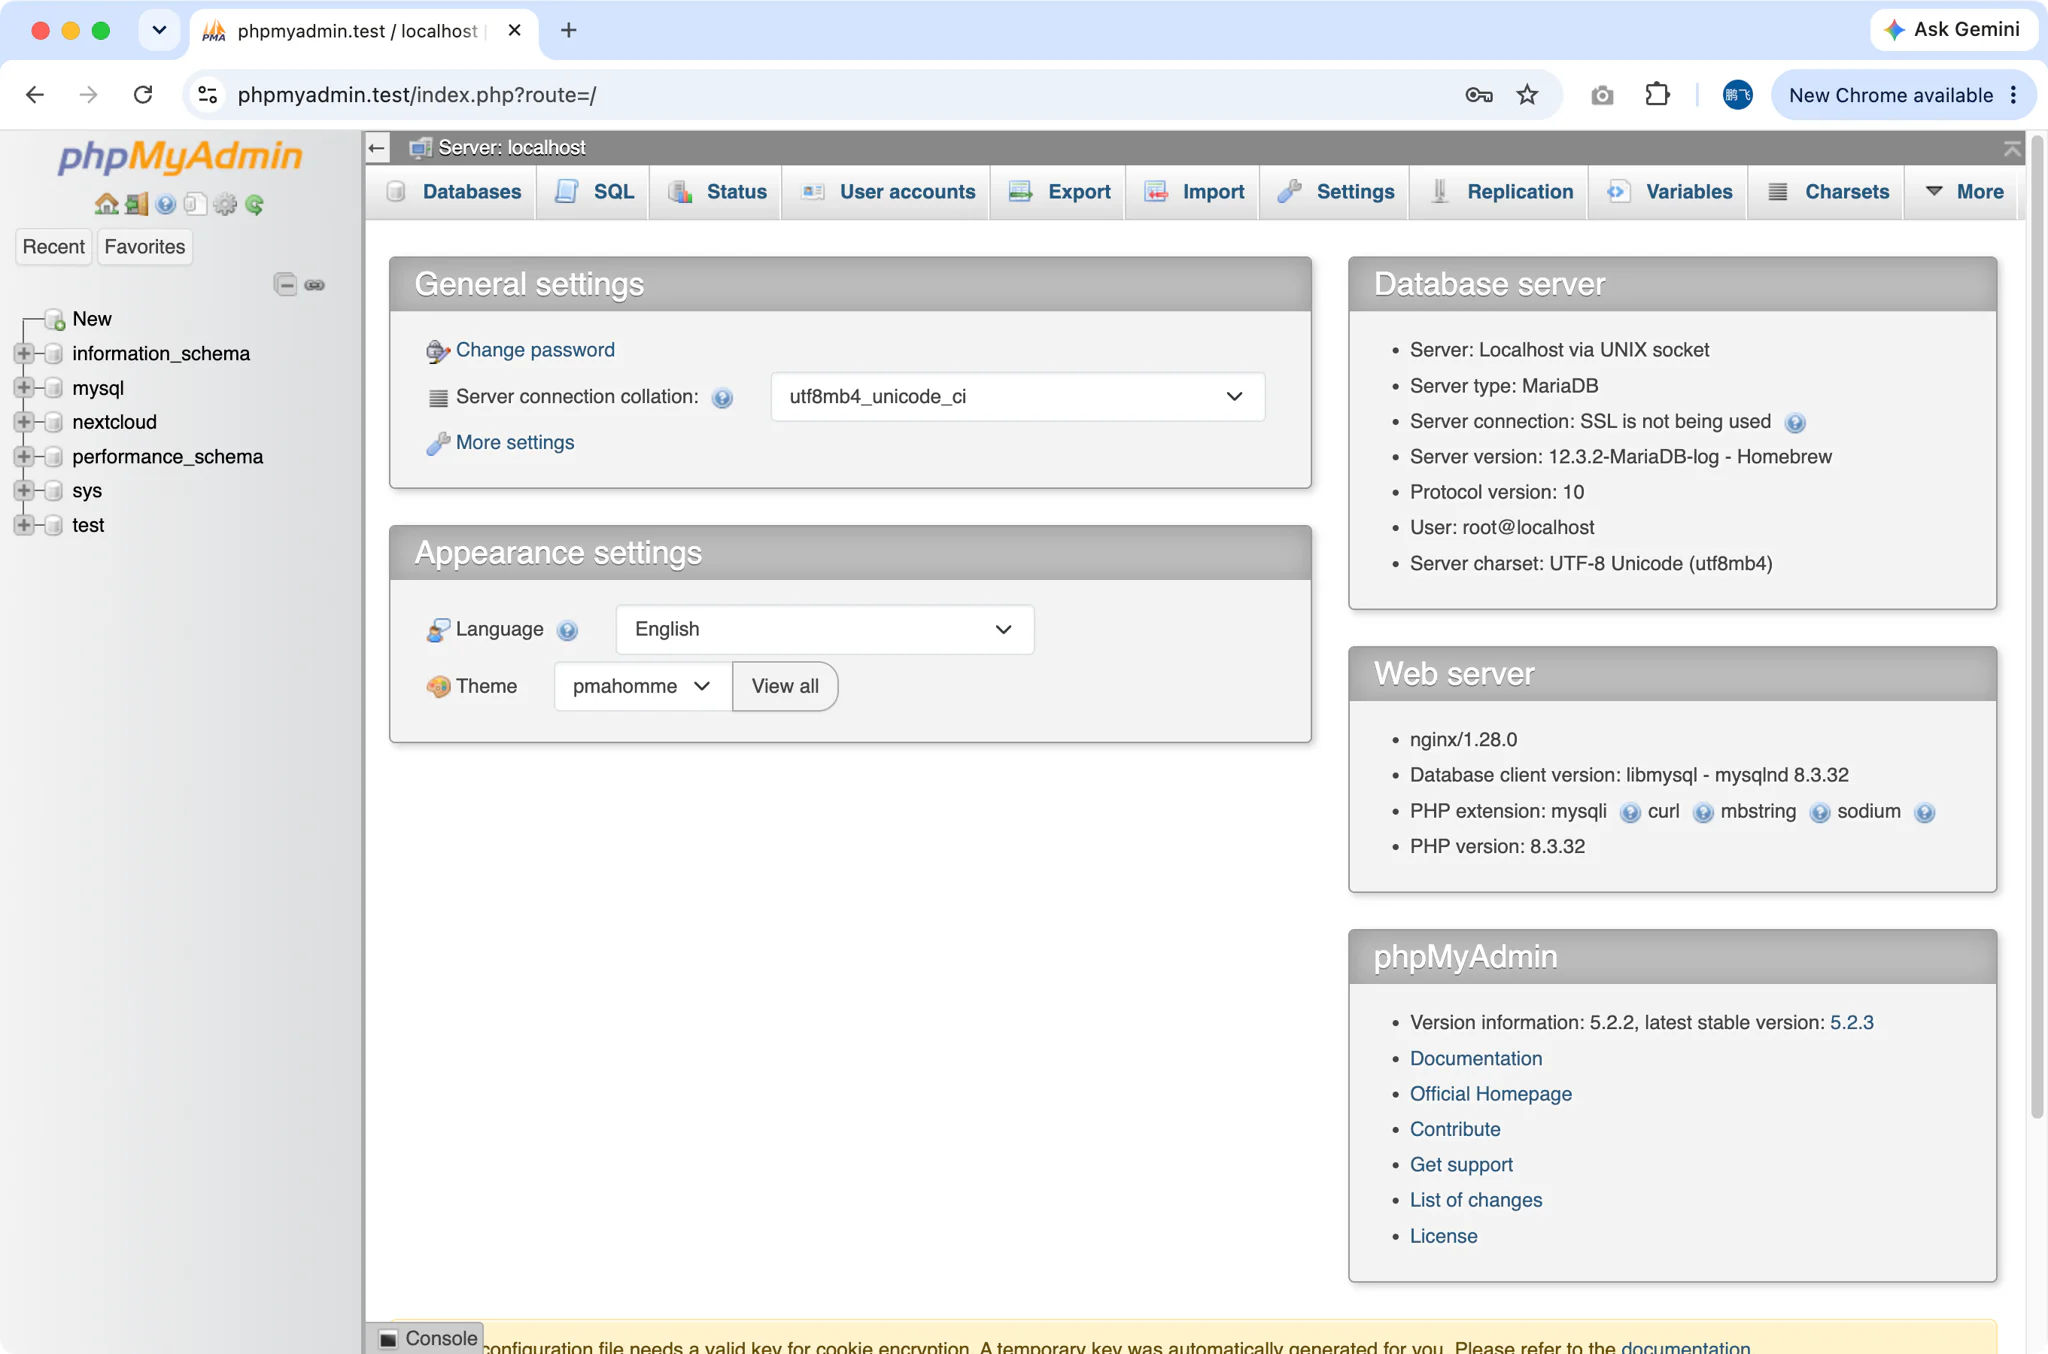Click the Change password link

[535, 350]
